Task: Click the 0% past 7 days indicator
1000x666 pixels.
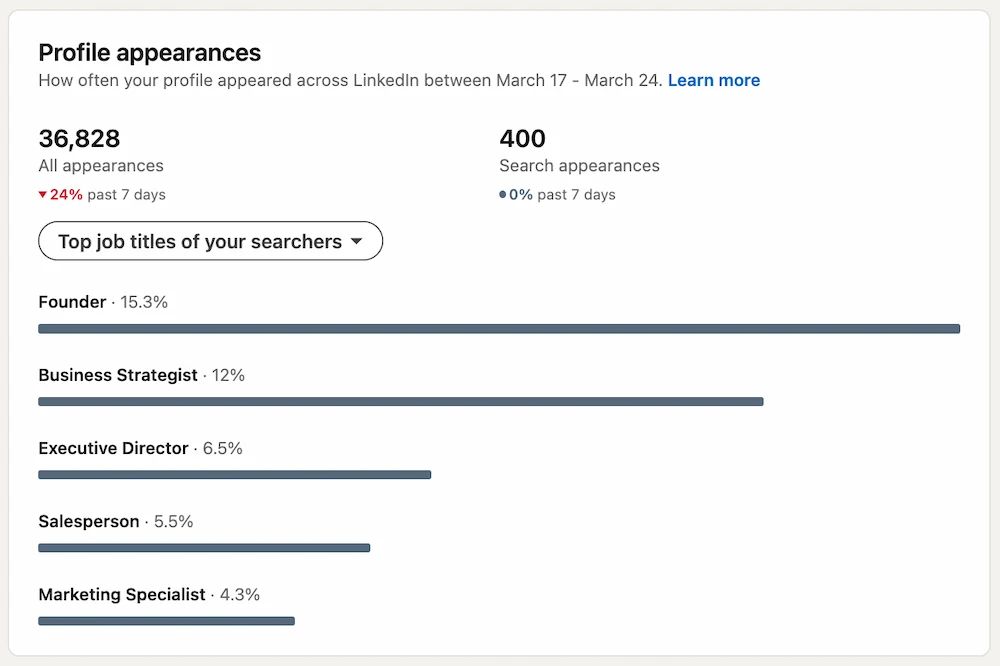Action: click(x=558, y=195)
